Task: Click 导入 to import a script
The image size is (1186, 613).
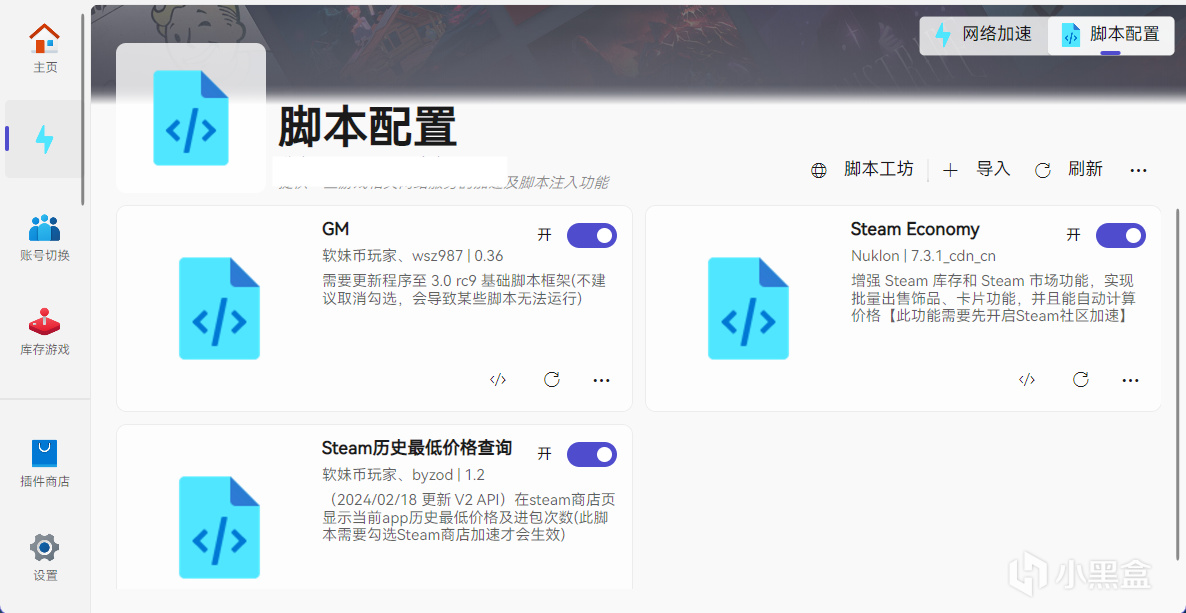Action: click(976, 170)
